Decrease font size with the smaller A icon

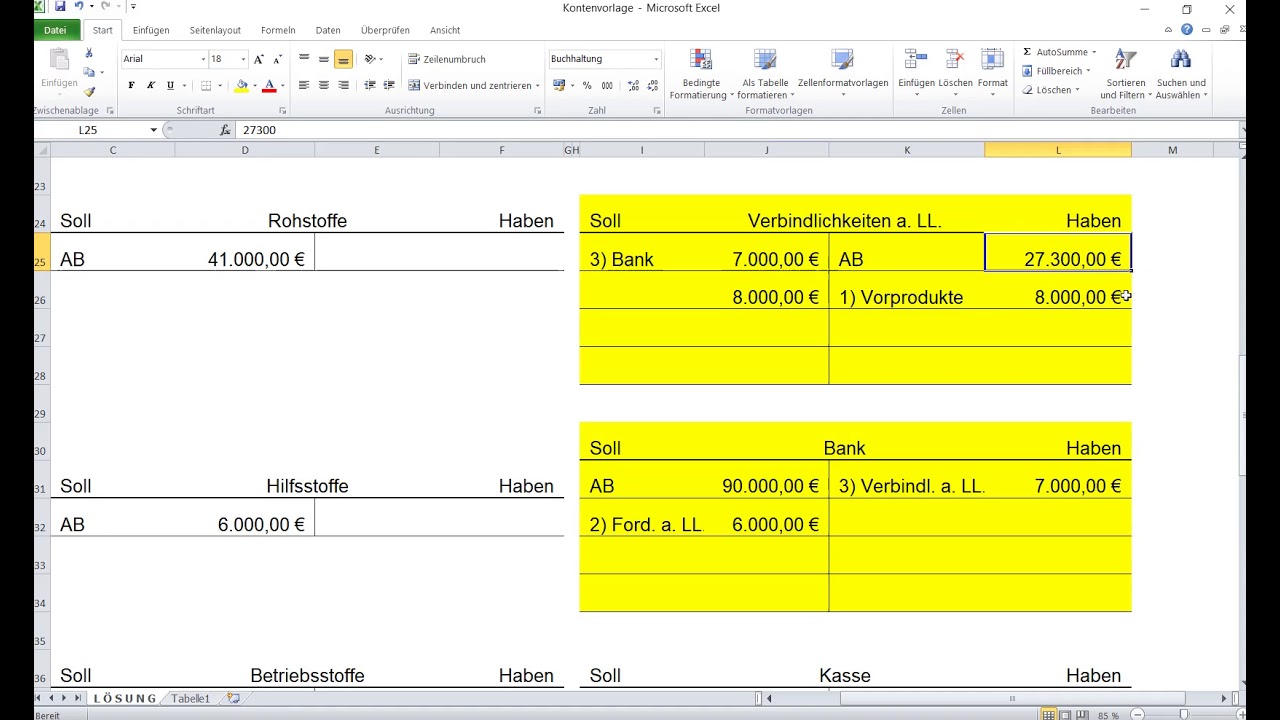click(276, 59)
